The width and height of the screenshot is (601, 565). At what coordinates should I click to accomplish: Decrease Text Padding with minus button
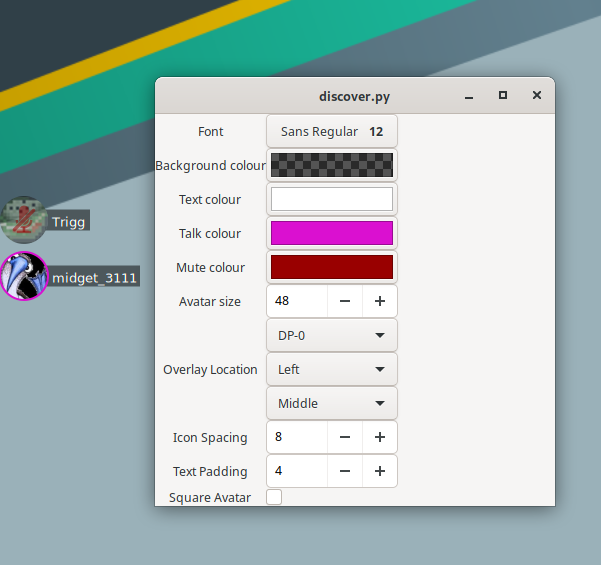345,471
